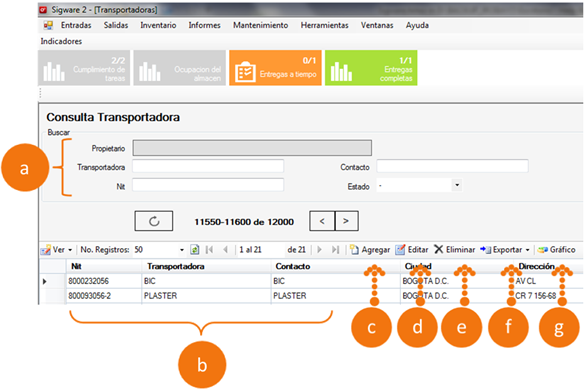Click Gráfico in the grid toolbar
Viewport: 584px width, 391px height.
point(556,250)
